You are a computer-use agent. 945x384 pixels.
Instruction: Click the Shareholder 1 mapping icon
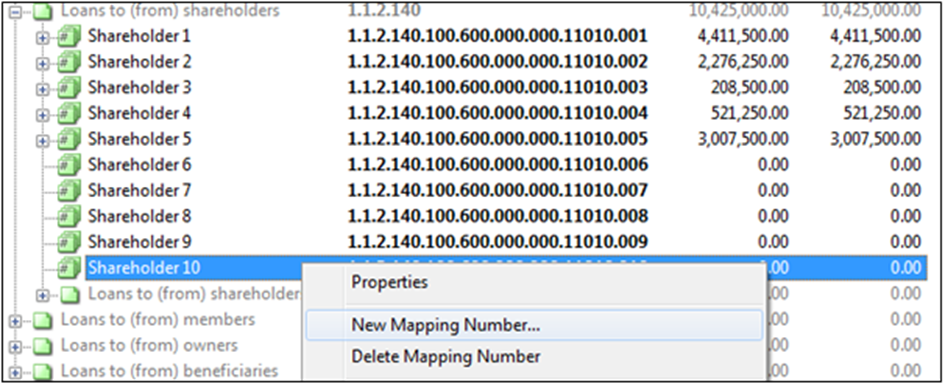tap(69, 37)
